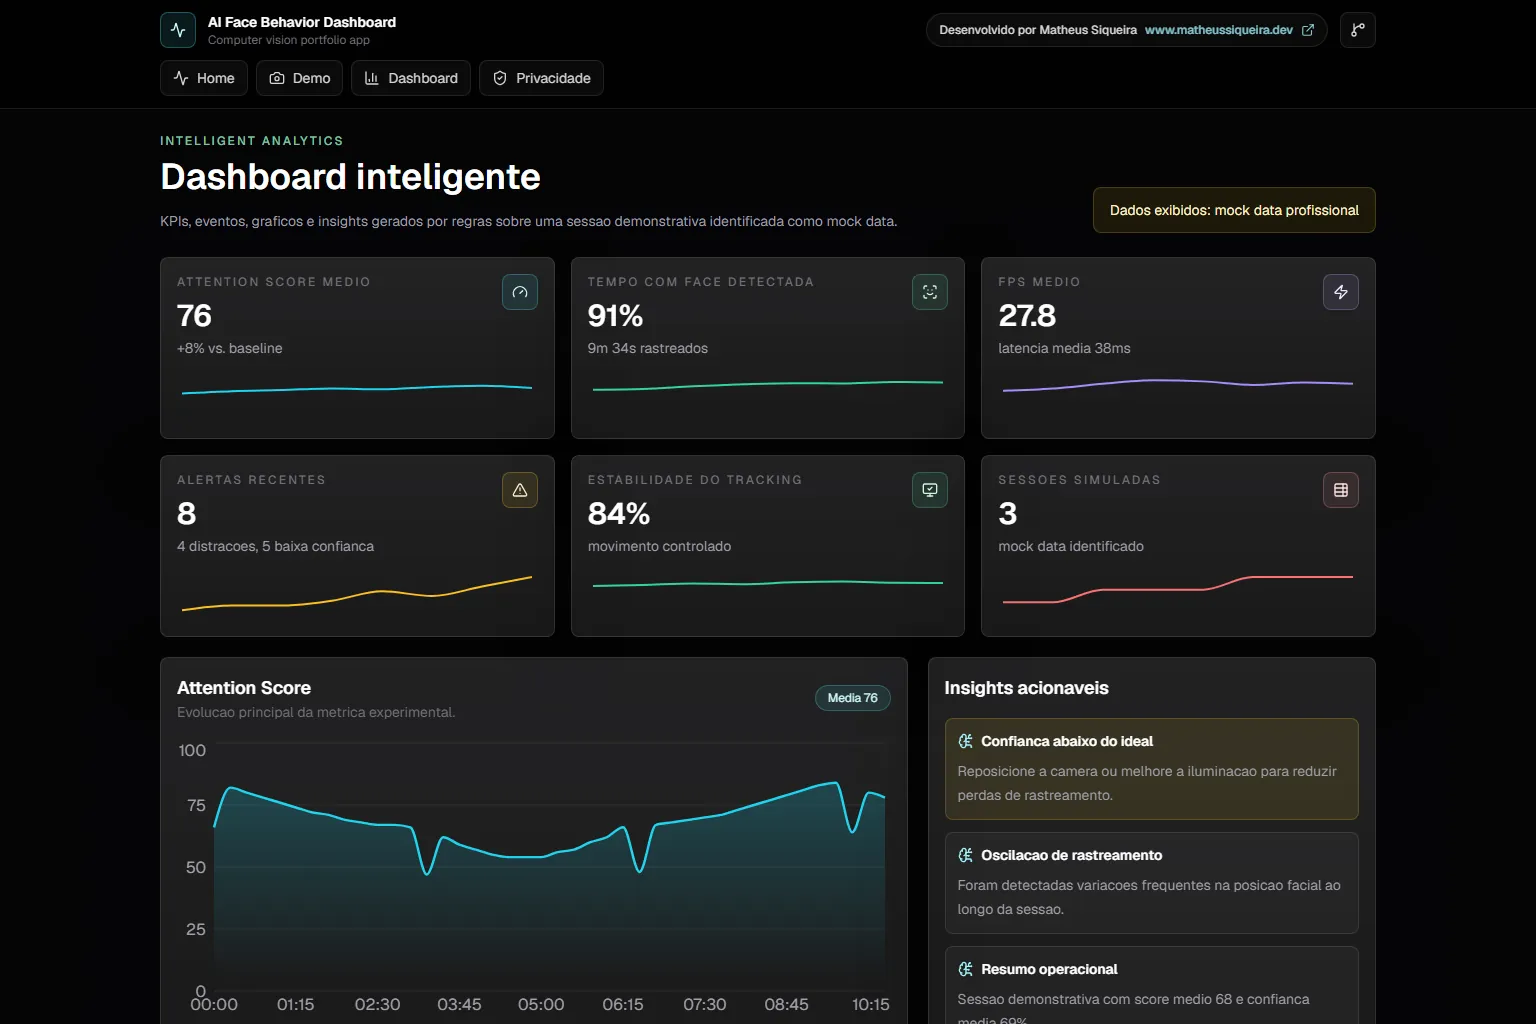Click the 05:00 label on the chart axis

(541, 1004)
